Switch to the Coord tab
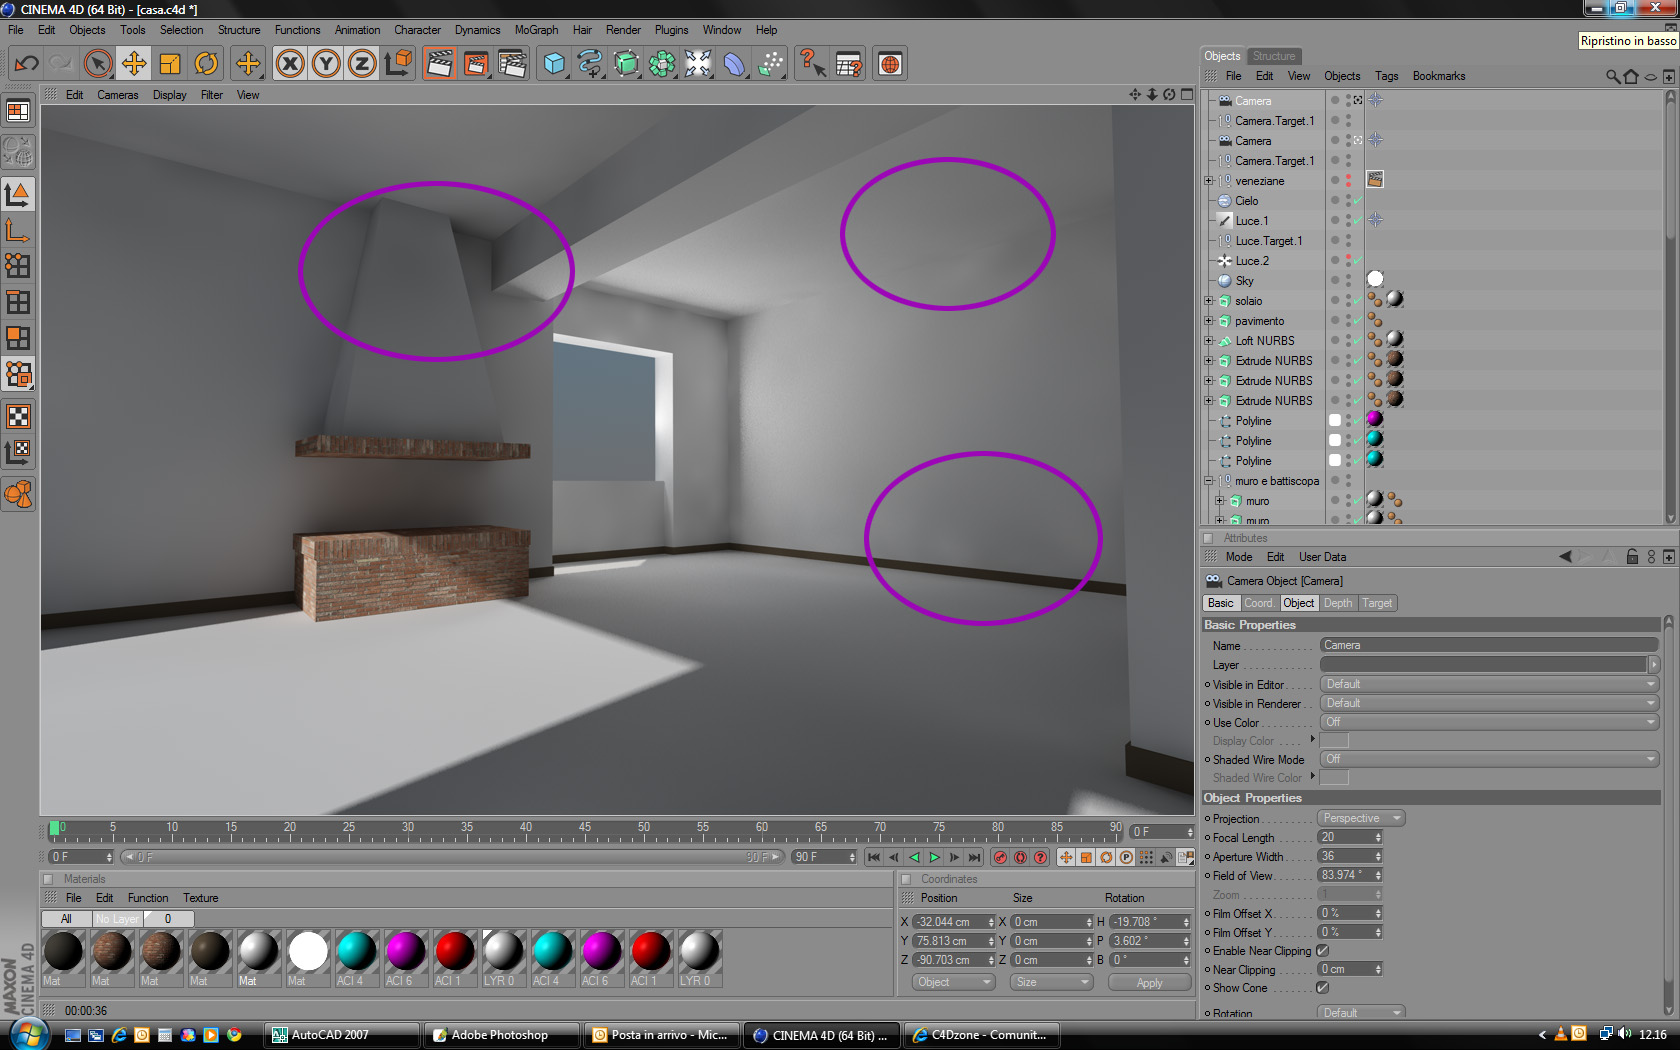The width and height of the screenshot is (1680, 1050). point(1259,603)
